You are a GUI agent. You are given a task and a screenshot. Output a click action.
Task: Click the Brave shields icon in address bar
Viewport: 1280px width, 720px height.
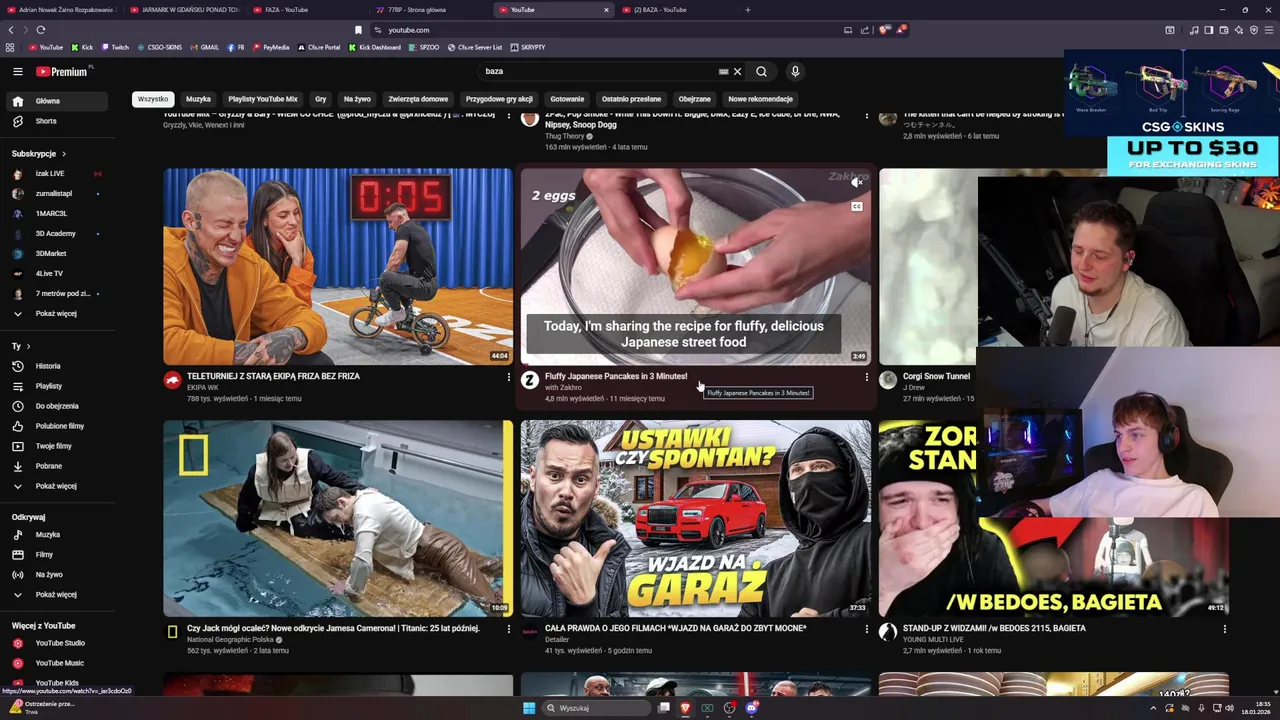point(884,30)
